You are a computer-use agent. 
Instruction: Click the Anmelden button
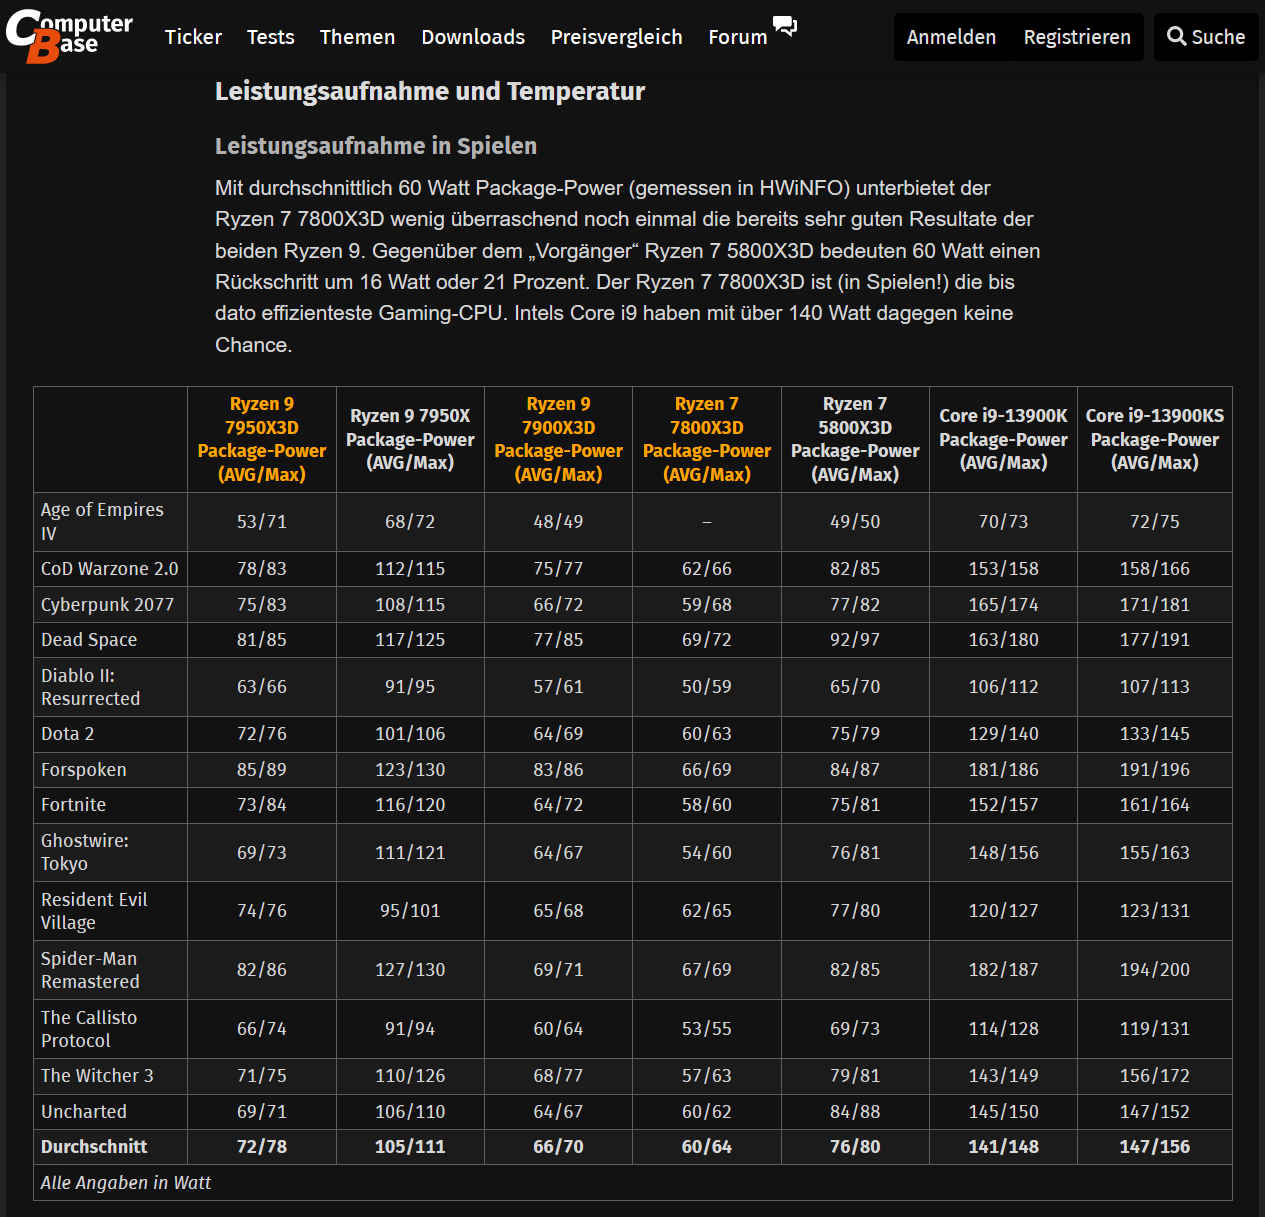tap(951, 37)
